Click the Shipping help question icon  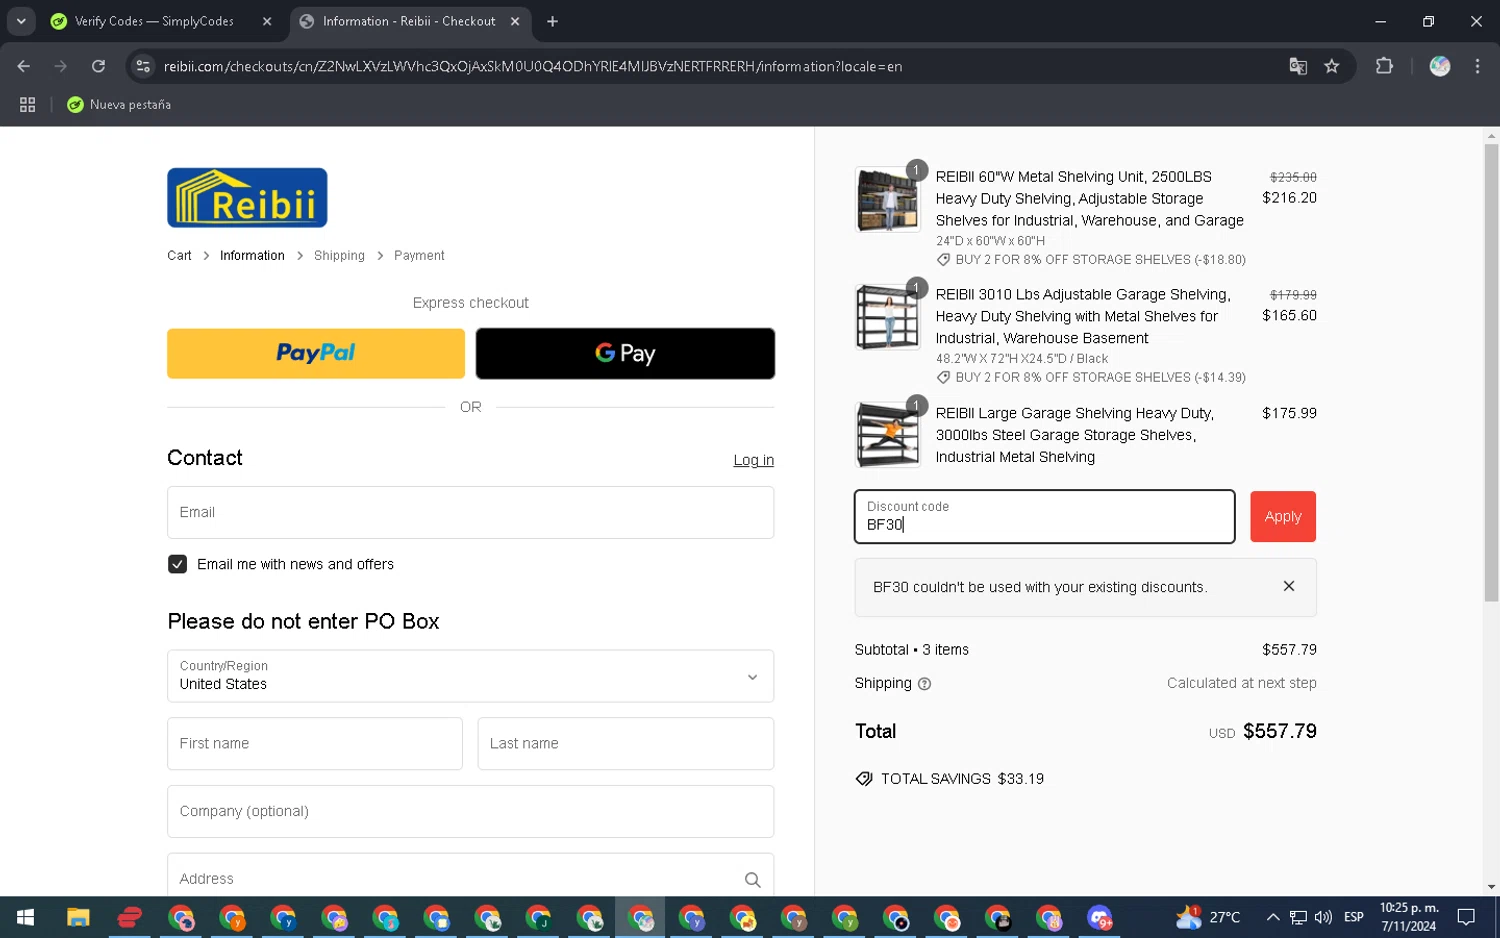tap(924, 684)
